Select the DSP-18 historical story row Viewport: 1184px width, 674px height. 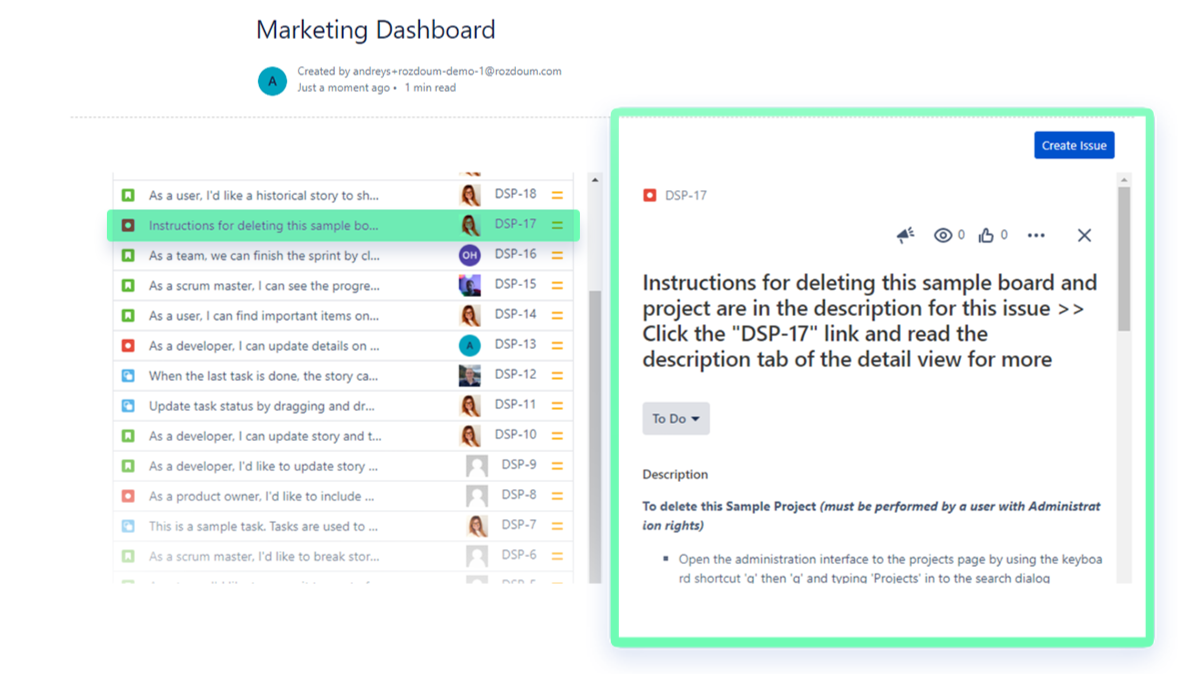click(264, 196)
